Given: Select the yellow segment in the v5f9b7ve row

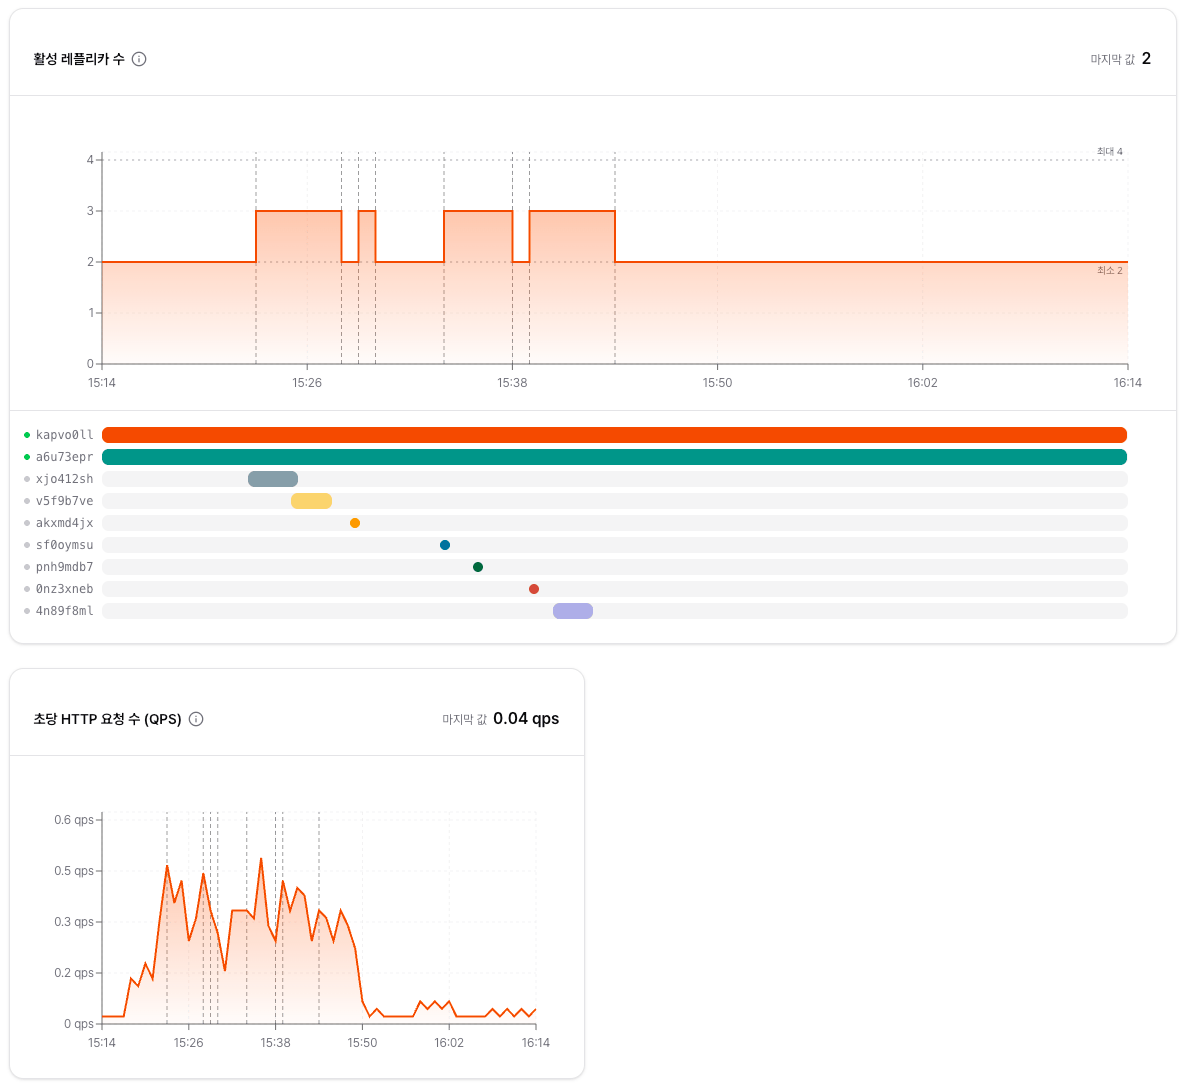Looking at the screenshot, I should (312, 501).
